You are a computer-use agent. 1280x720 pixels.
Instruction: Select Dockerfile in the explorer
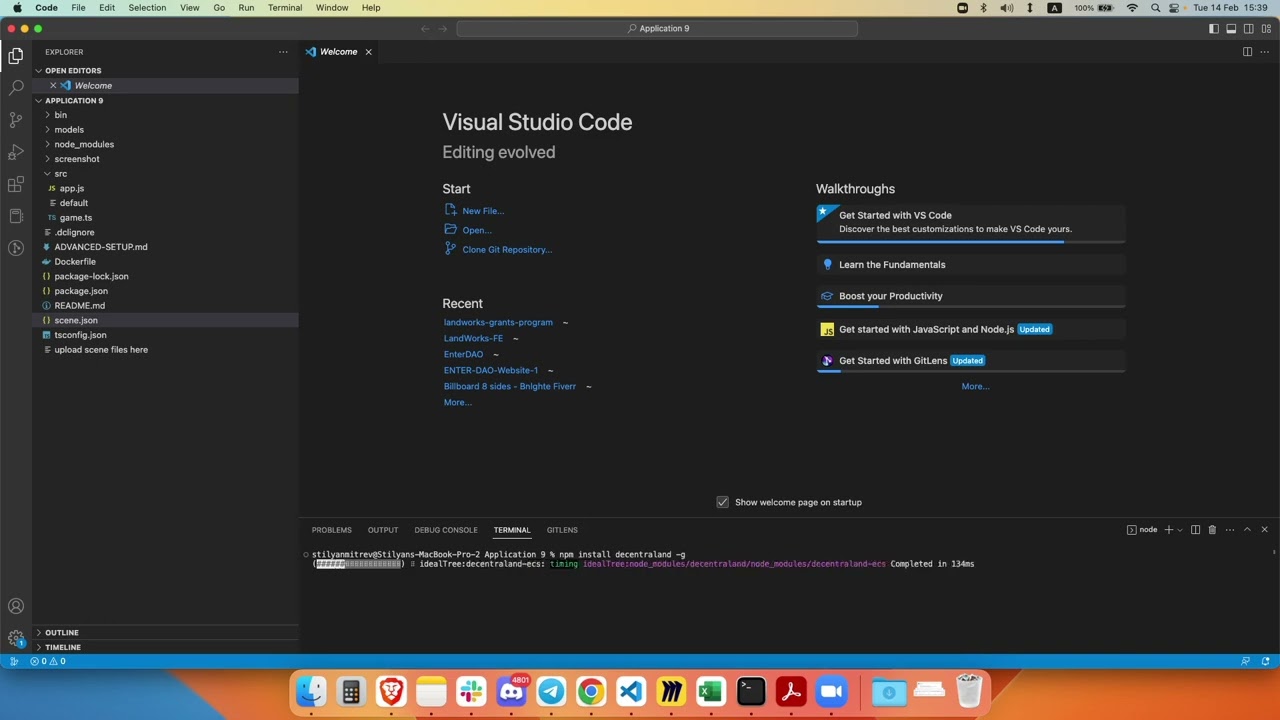pos(75,262)
